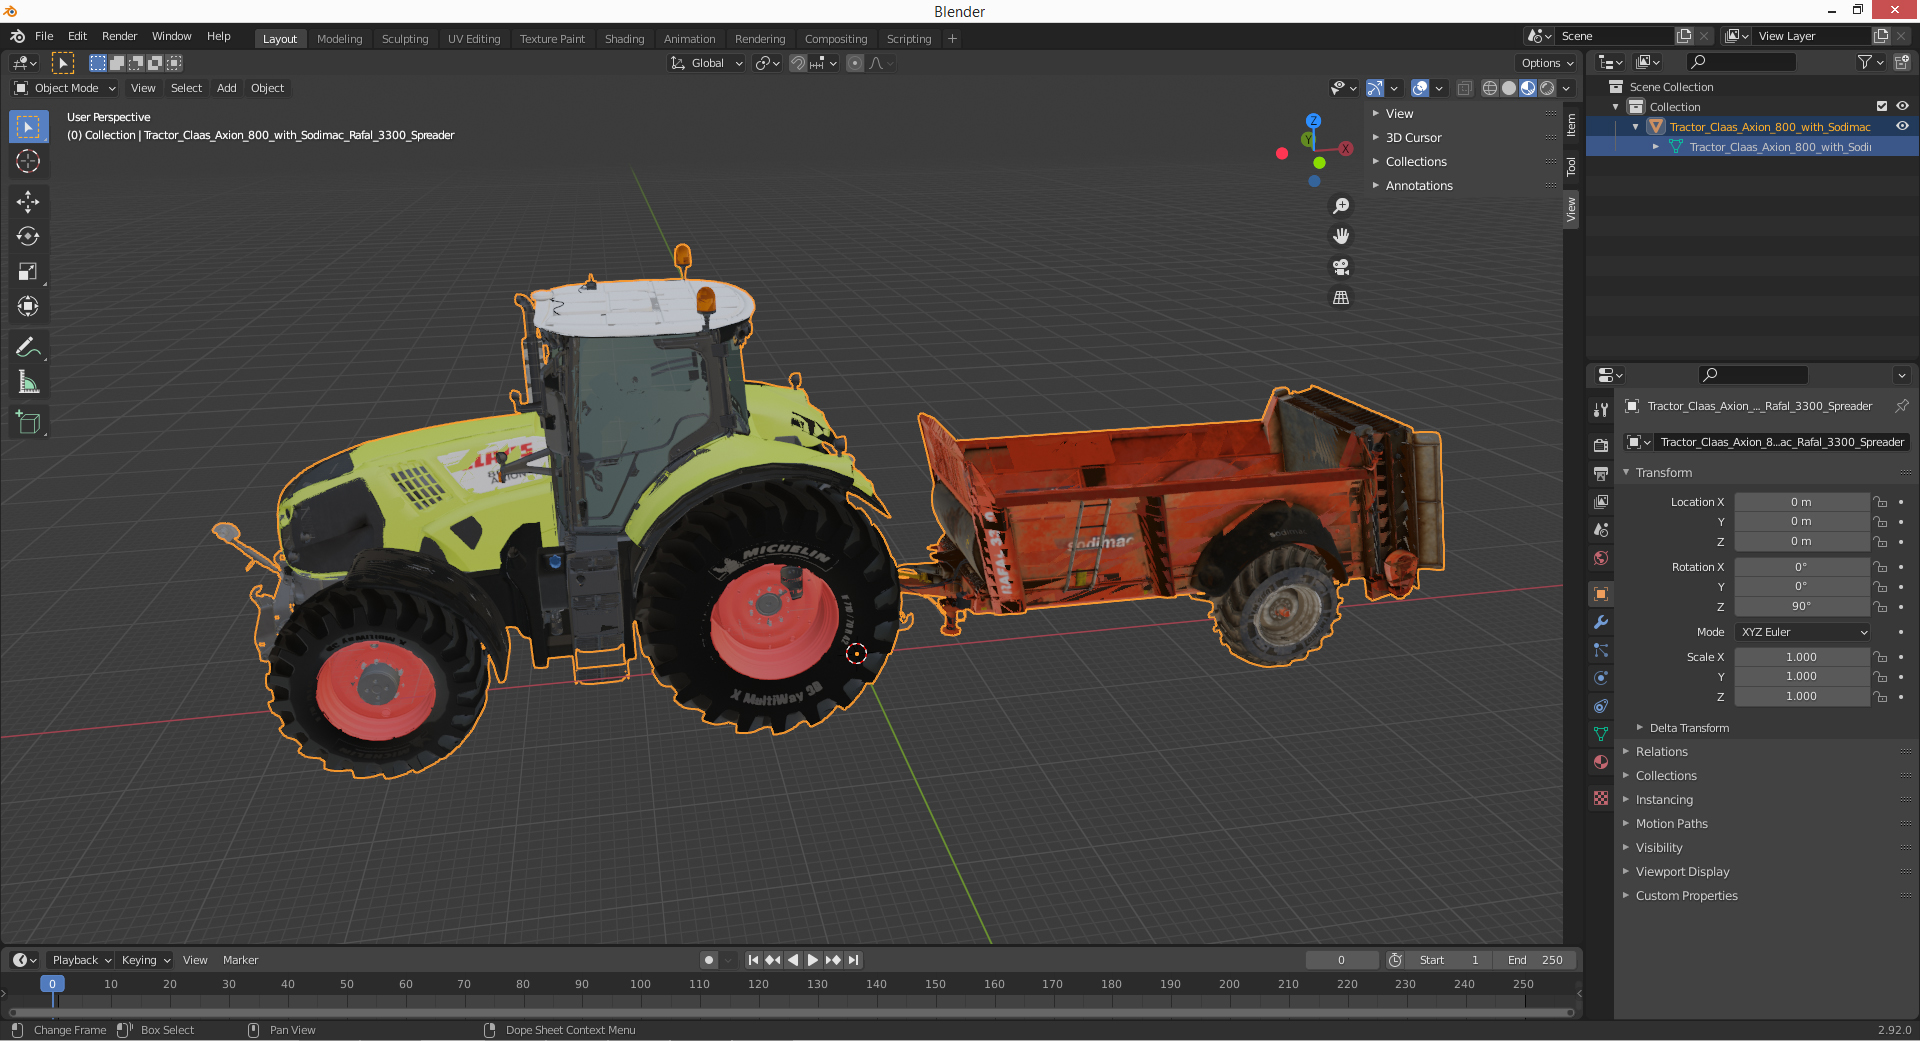Open Keying popover in timeline
Image resolution: width=1920 pixels, height=1041 pixels.
click(x=146, y=960)
